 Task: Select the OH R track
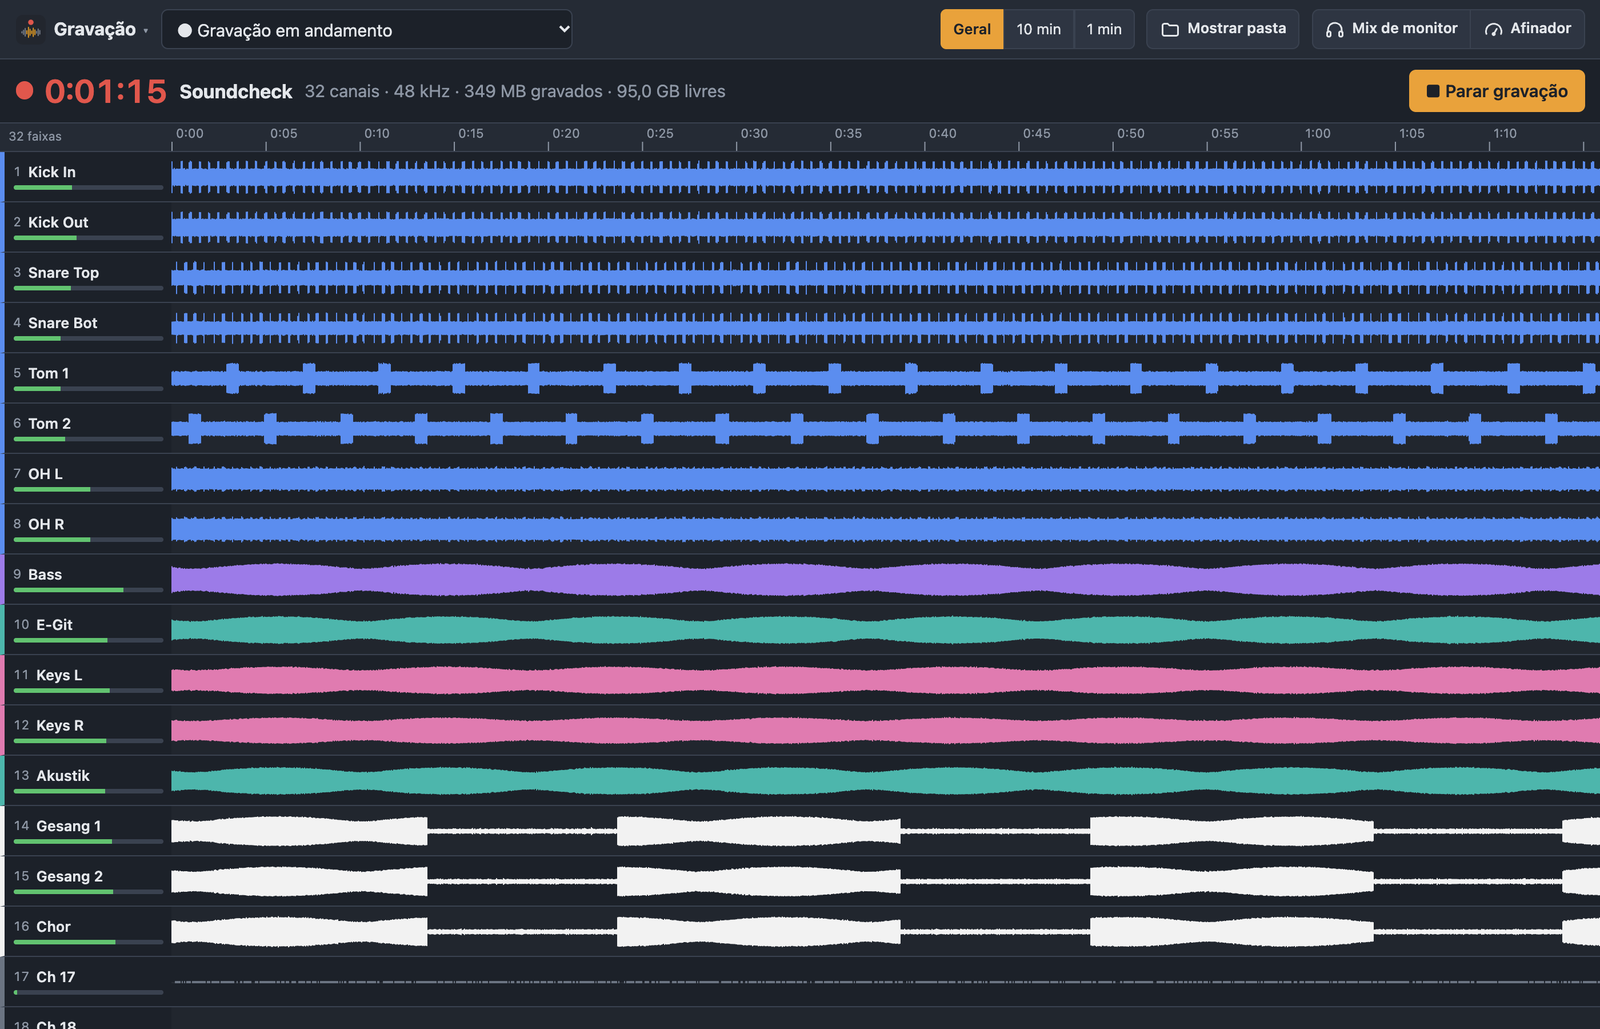coord(86,529)
